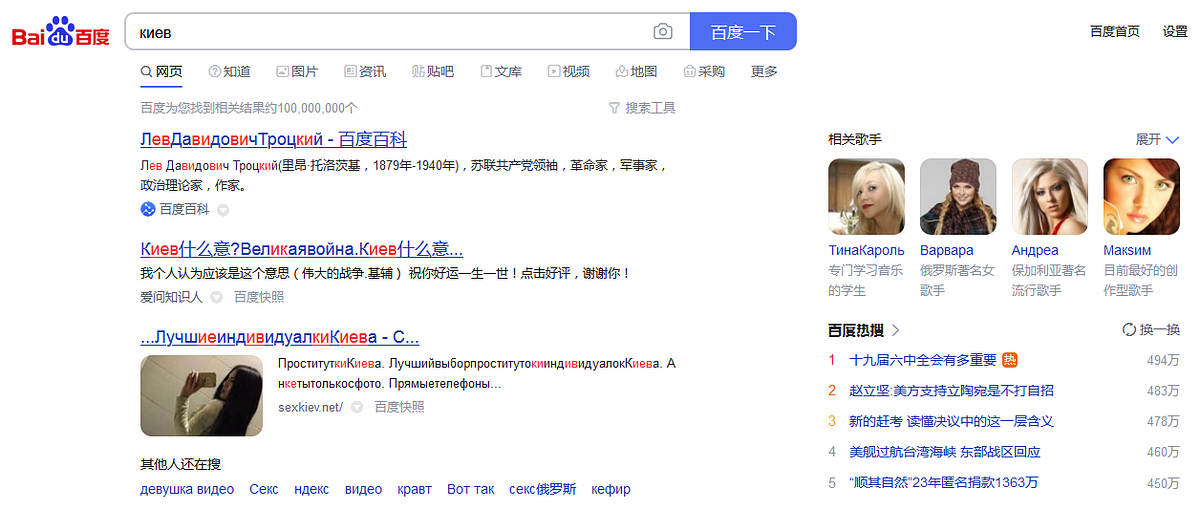Open the 更多 menu
This screenshot has height=505, width=1200.
click(x=764, y=72)
